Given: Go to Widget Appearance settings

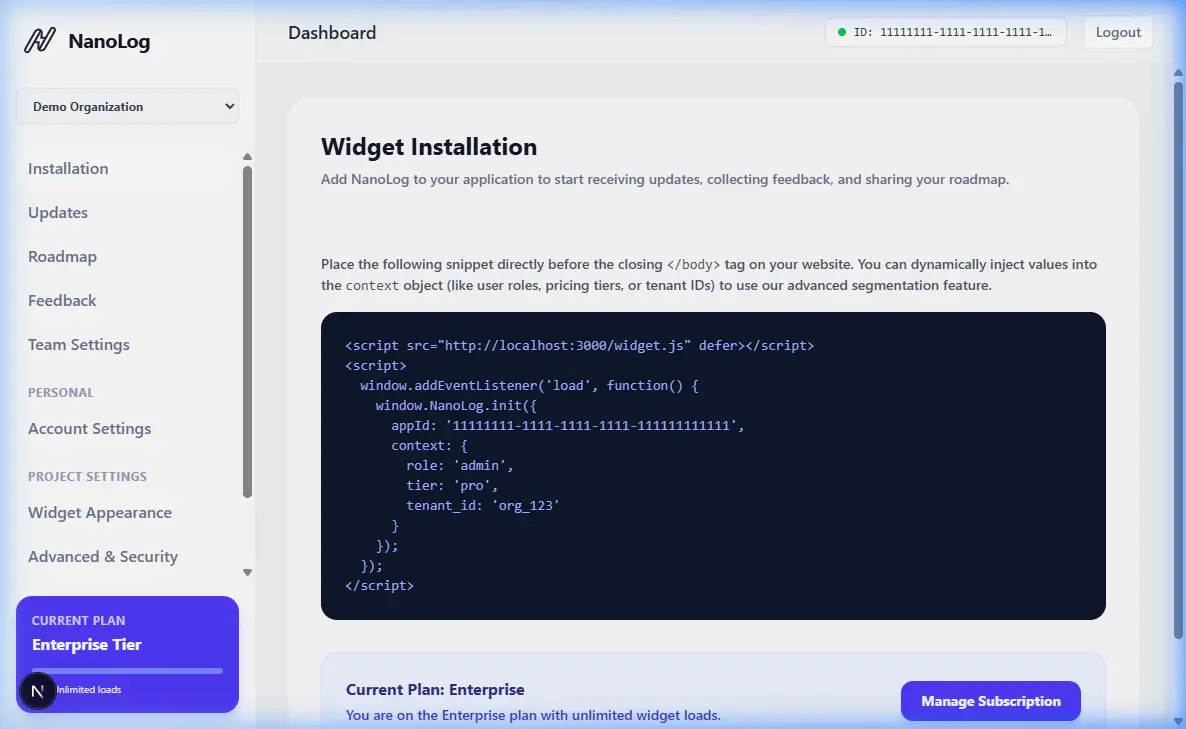Looking at the screenshot, I should click(x=100, y=513).
